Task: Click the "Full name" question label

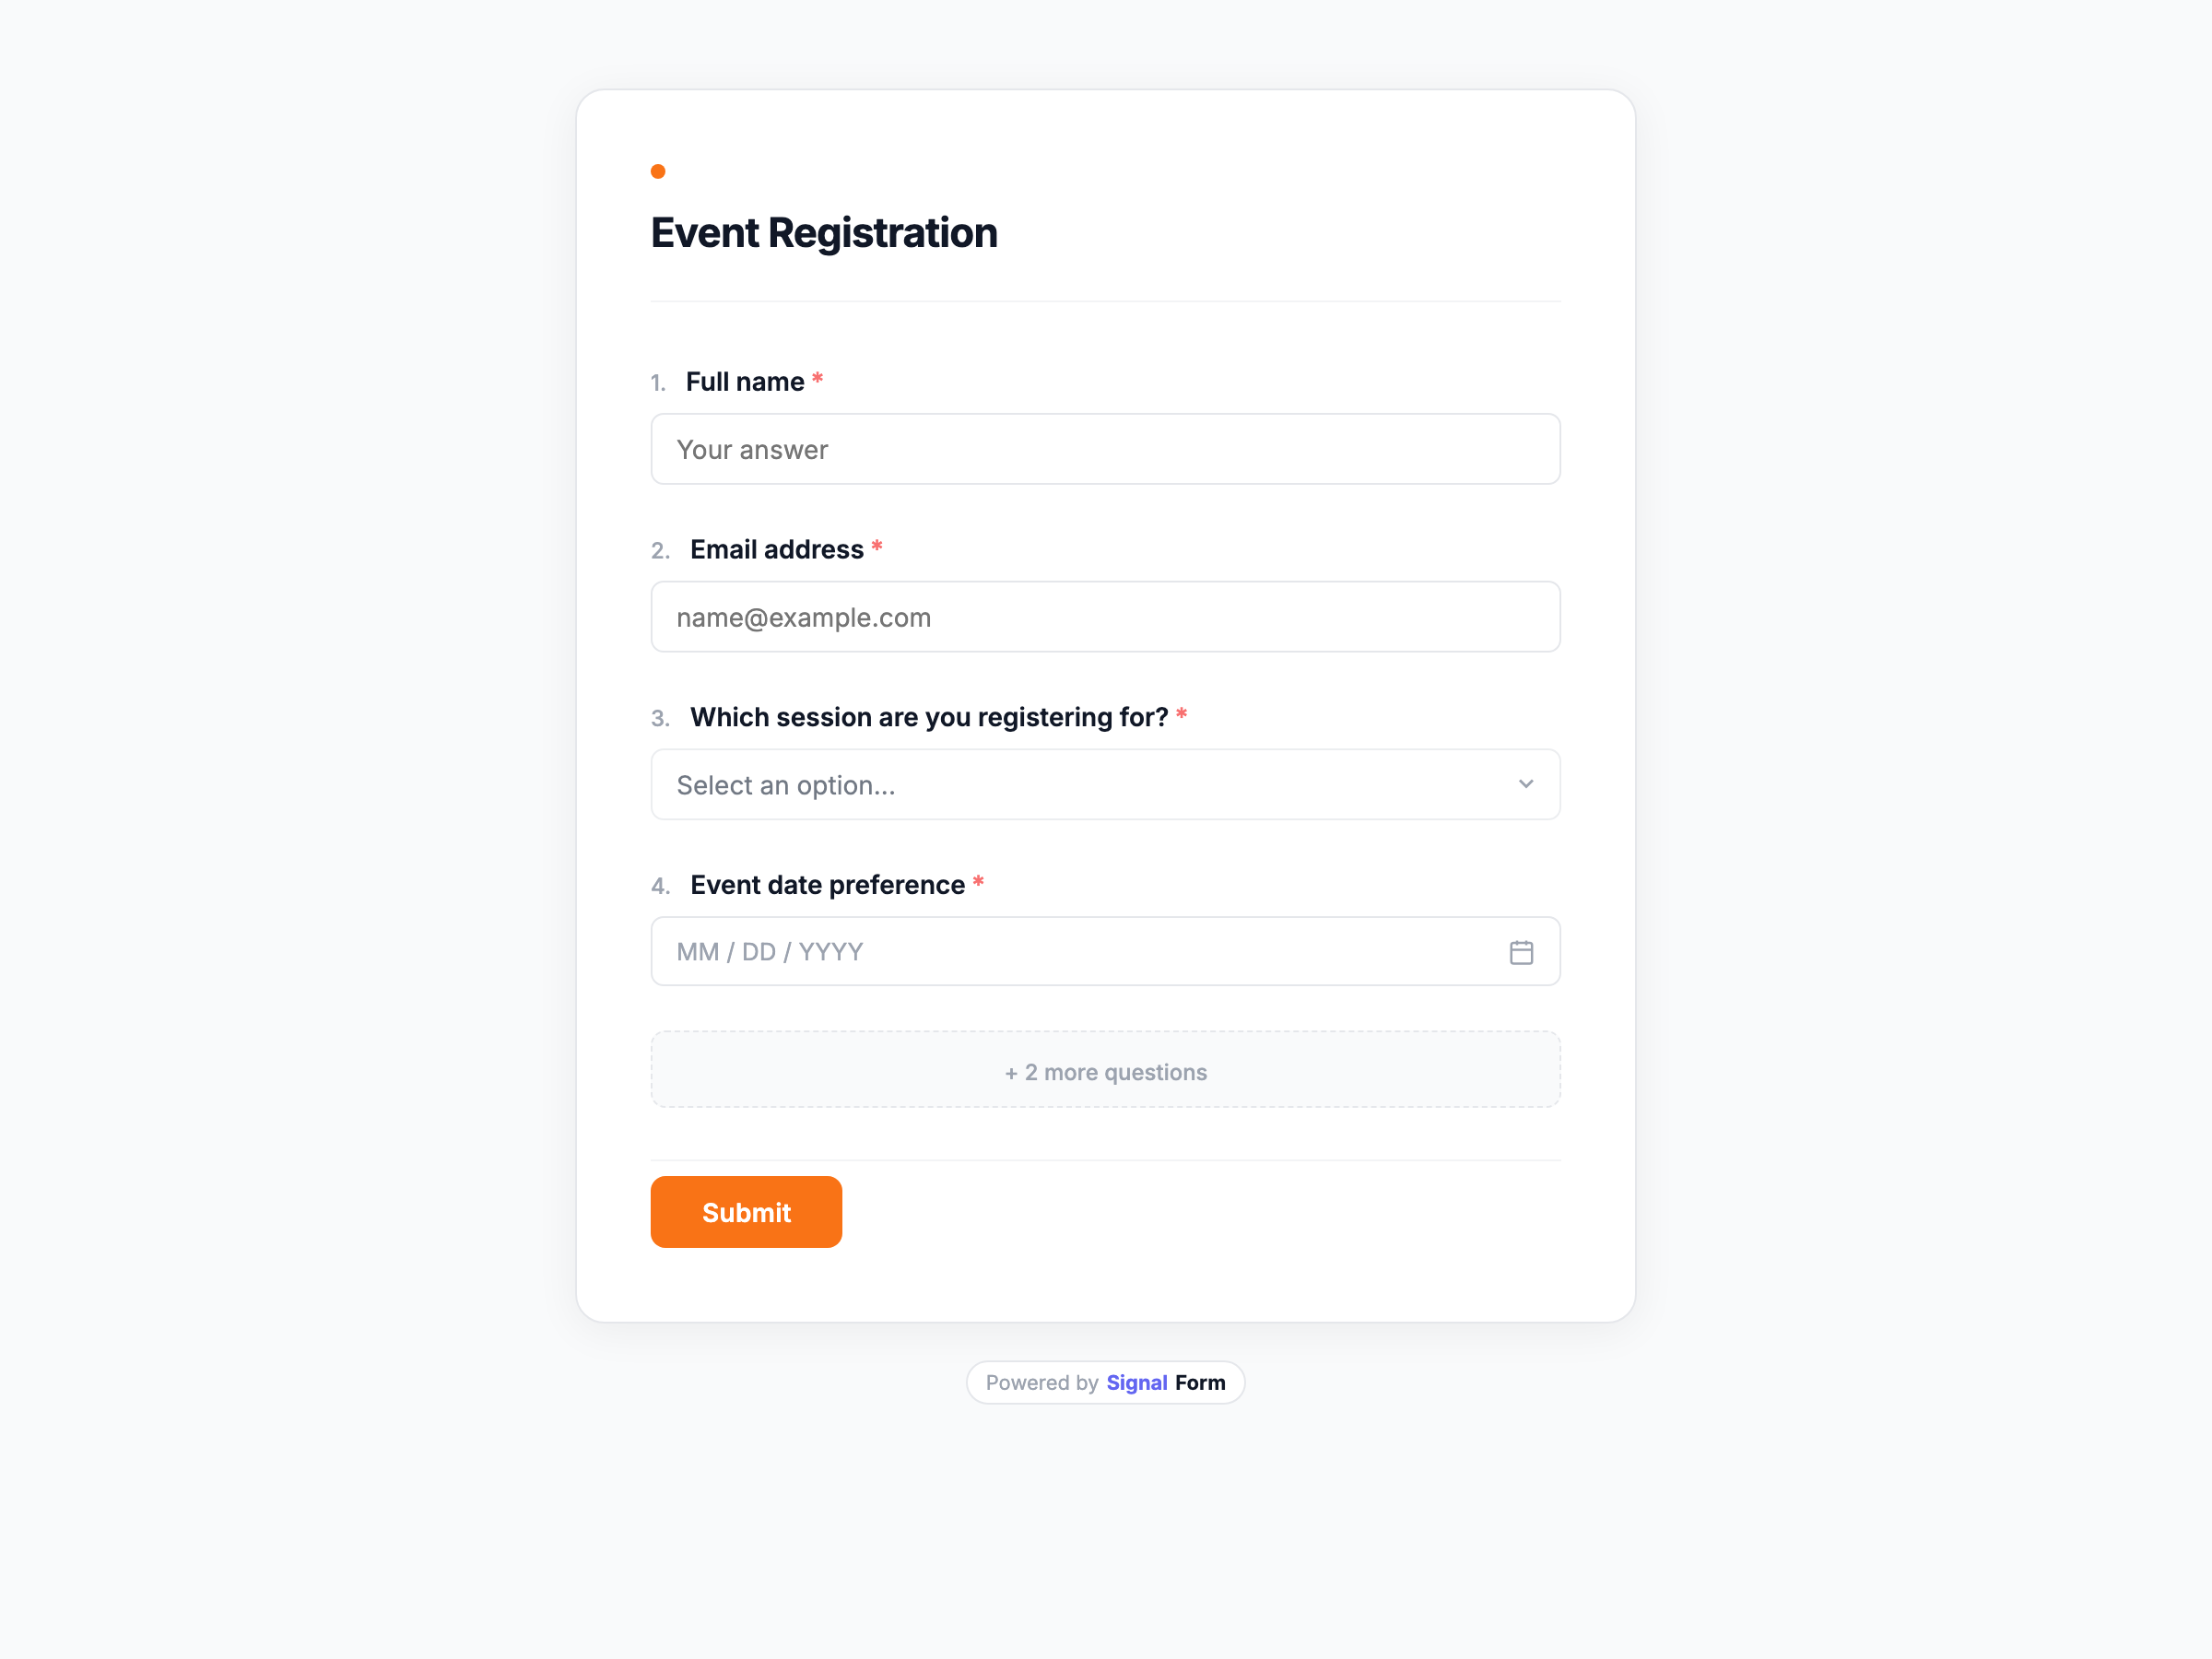Action: [744, 382]
